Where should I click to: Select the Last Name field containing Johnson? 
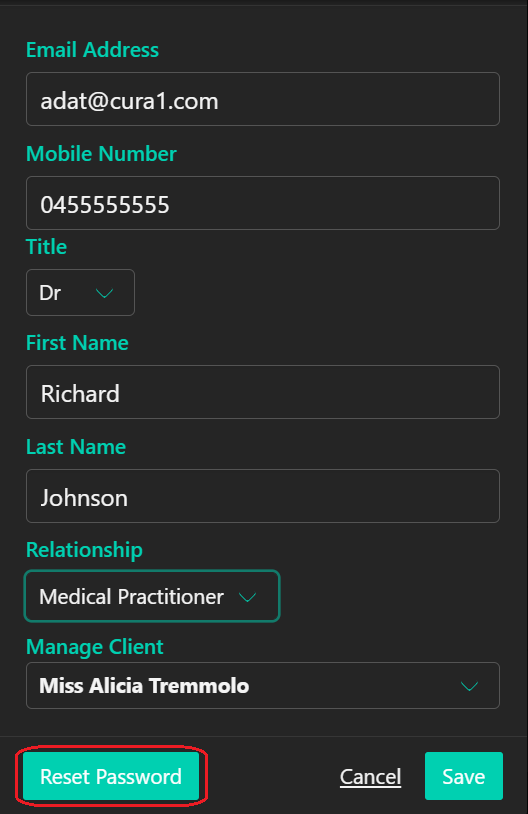[263, 496]
